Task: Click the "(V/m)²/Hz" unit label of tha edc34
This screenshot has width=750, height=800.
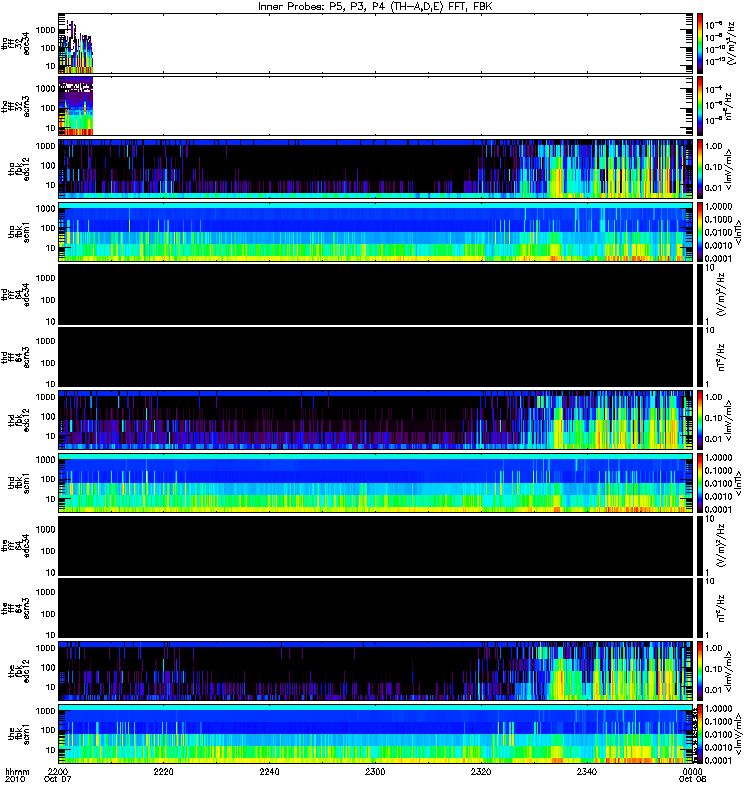Action: 730,43
